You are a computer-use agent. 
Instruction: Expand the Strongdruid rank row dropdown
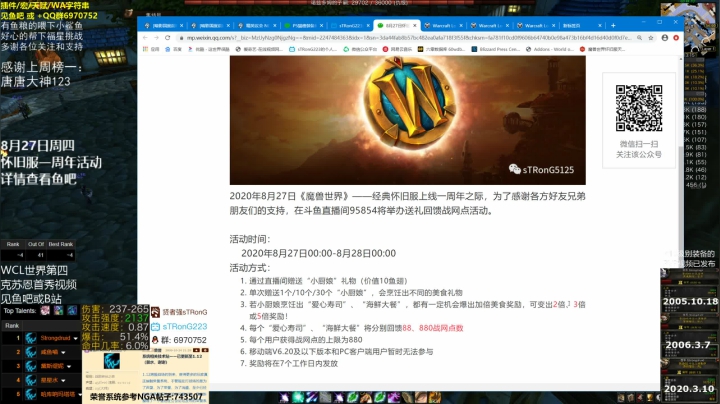click(76, 338)
